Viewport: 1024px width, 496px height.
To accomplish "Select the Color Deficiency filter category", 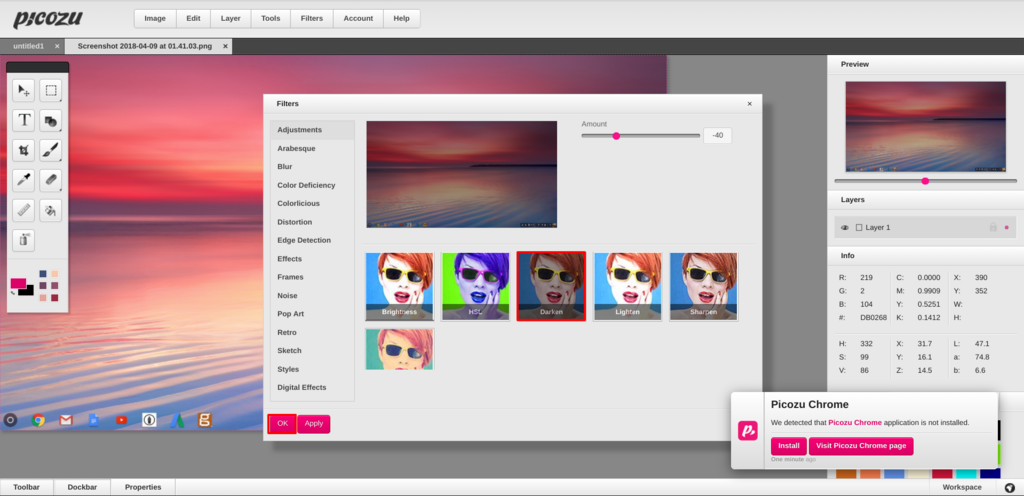I will [312, 185].
